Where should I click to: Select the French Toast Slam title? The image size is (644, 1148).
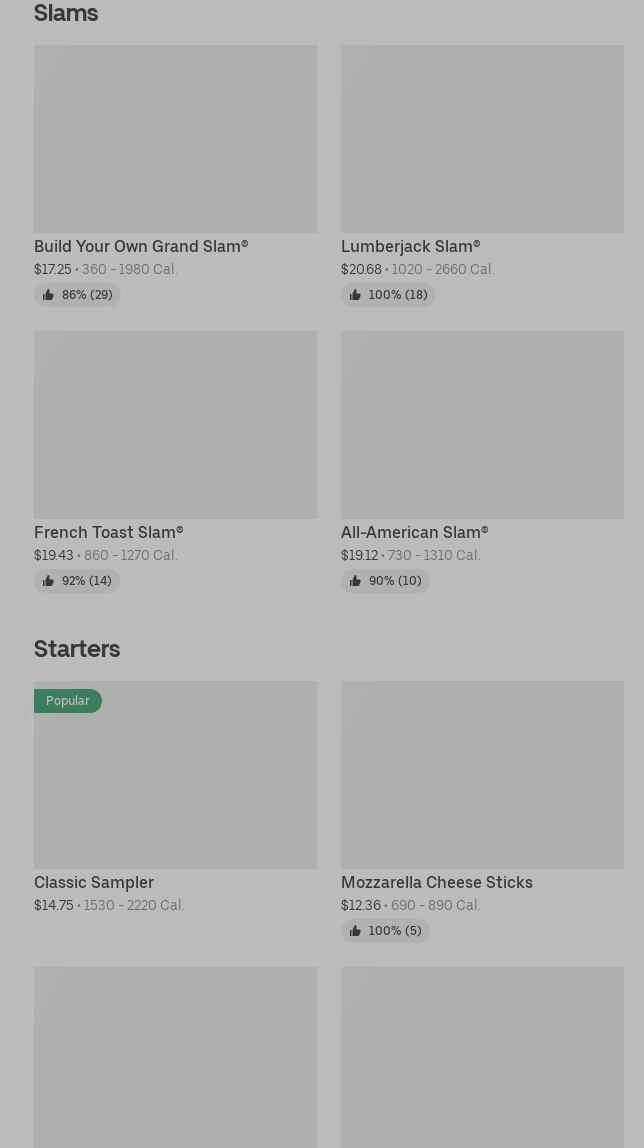click(108, 532)
